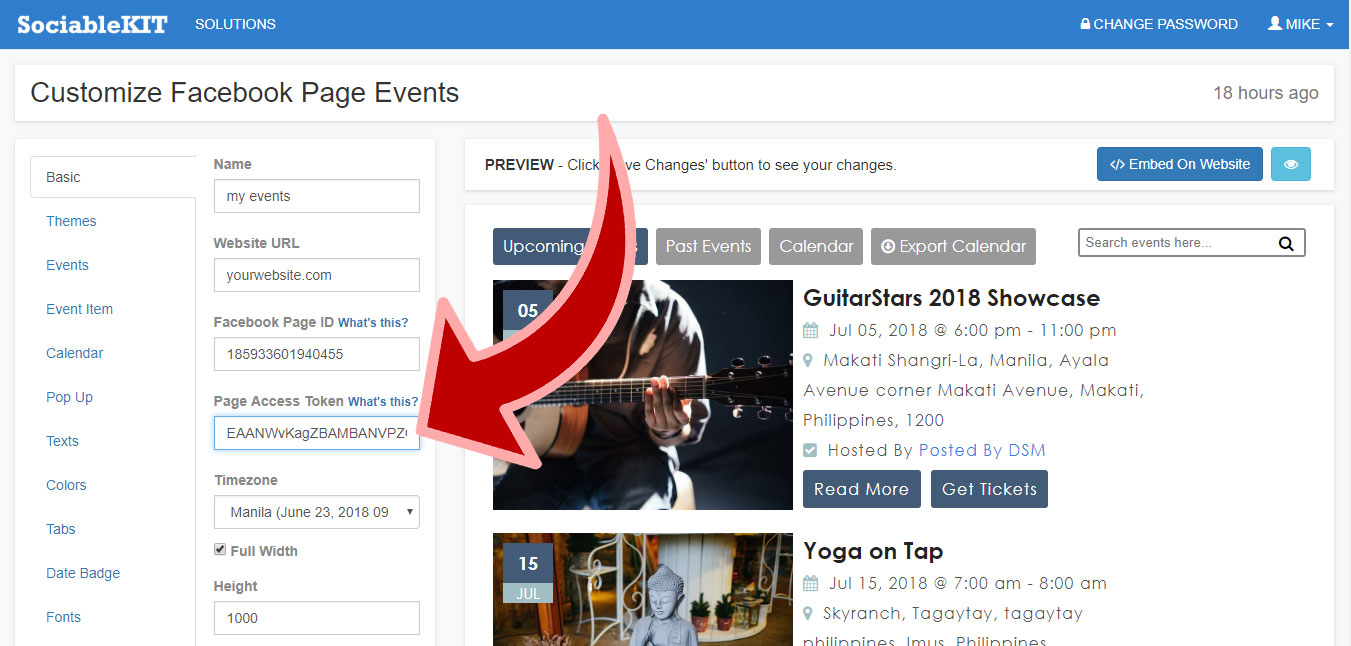Click the Embed On Website button
The width and height of the screenshot is (1351, 646).
point(1180,164)
